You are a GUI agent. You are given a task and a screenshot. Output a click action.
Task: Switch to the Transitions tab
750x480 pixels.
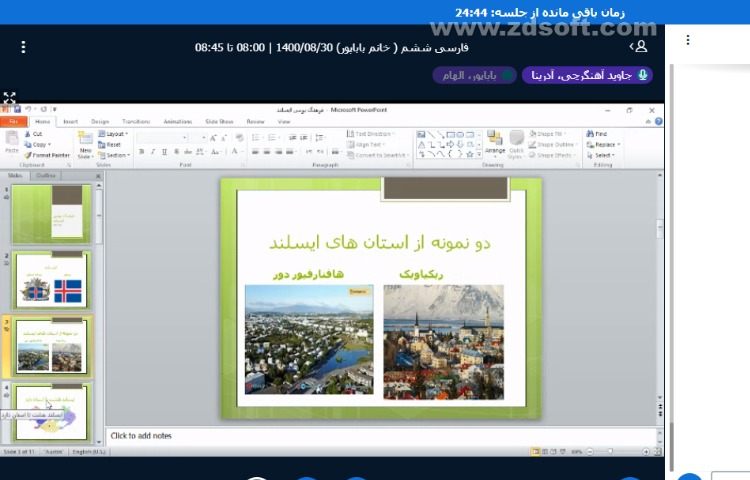tap(136, 122)
